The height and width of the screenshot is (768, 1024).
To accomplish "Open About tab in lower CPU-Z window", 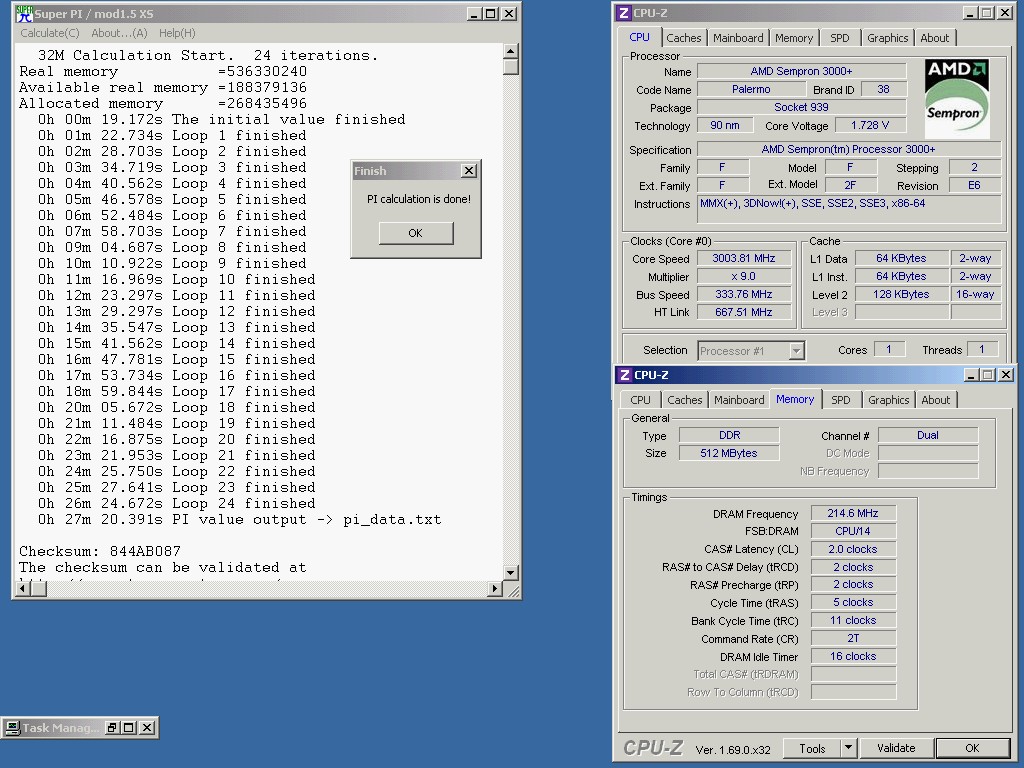I will click(x=936, y=400).
